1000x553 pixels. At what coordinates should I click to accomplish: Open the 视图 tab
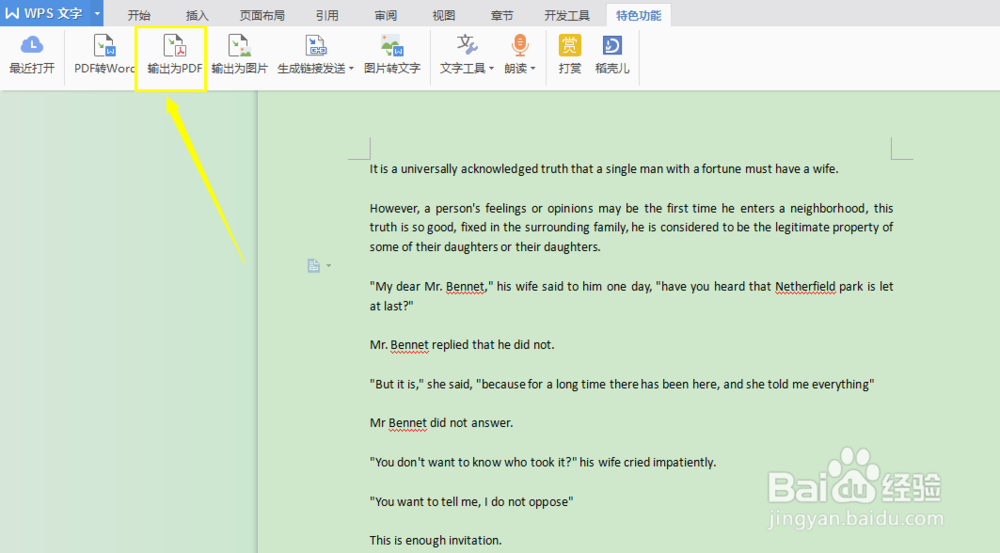click(444, 15)
